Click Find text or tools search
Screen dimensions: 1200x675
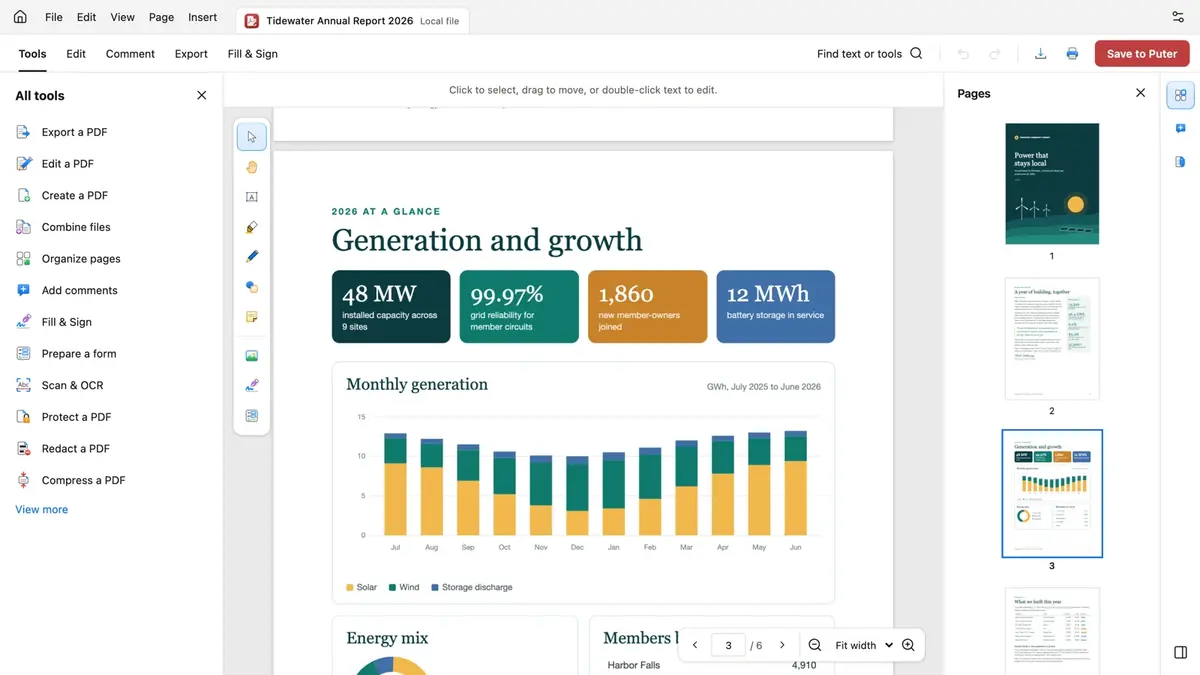click(870, 54)
